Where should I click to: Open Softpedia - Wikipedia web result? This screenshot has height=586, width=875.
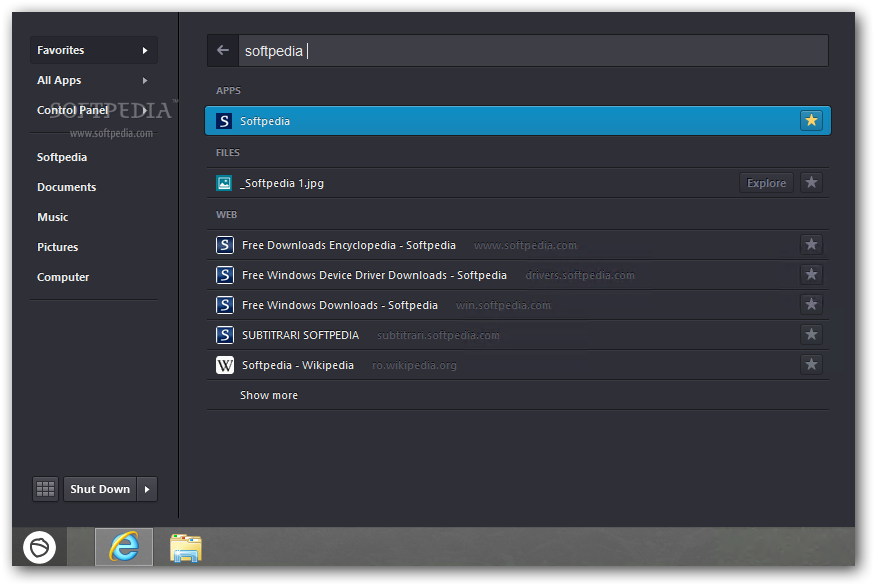[x=517, y=366]
